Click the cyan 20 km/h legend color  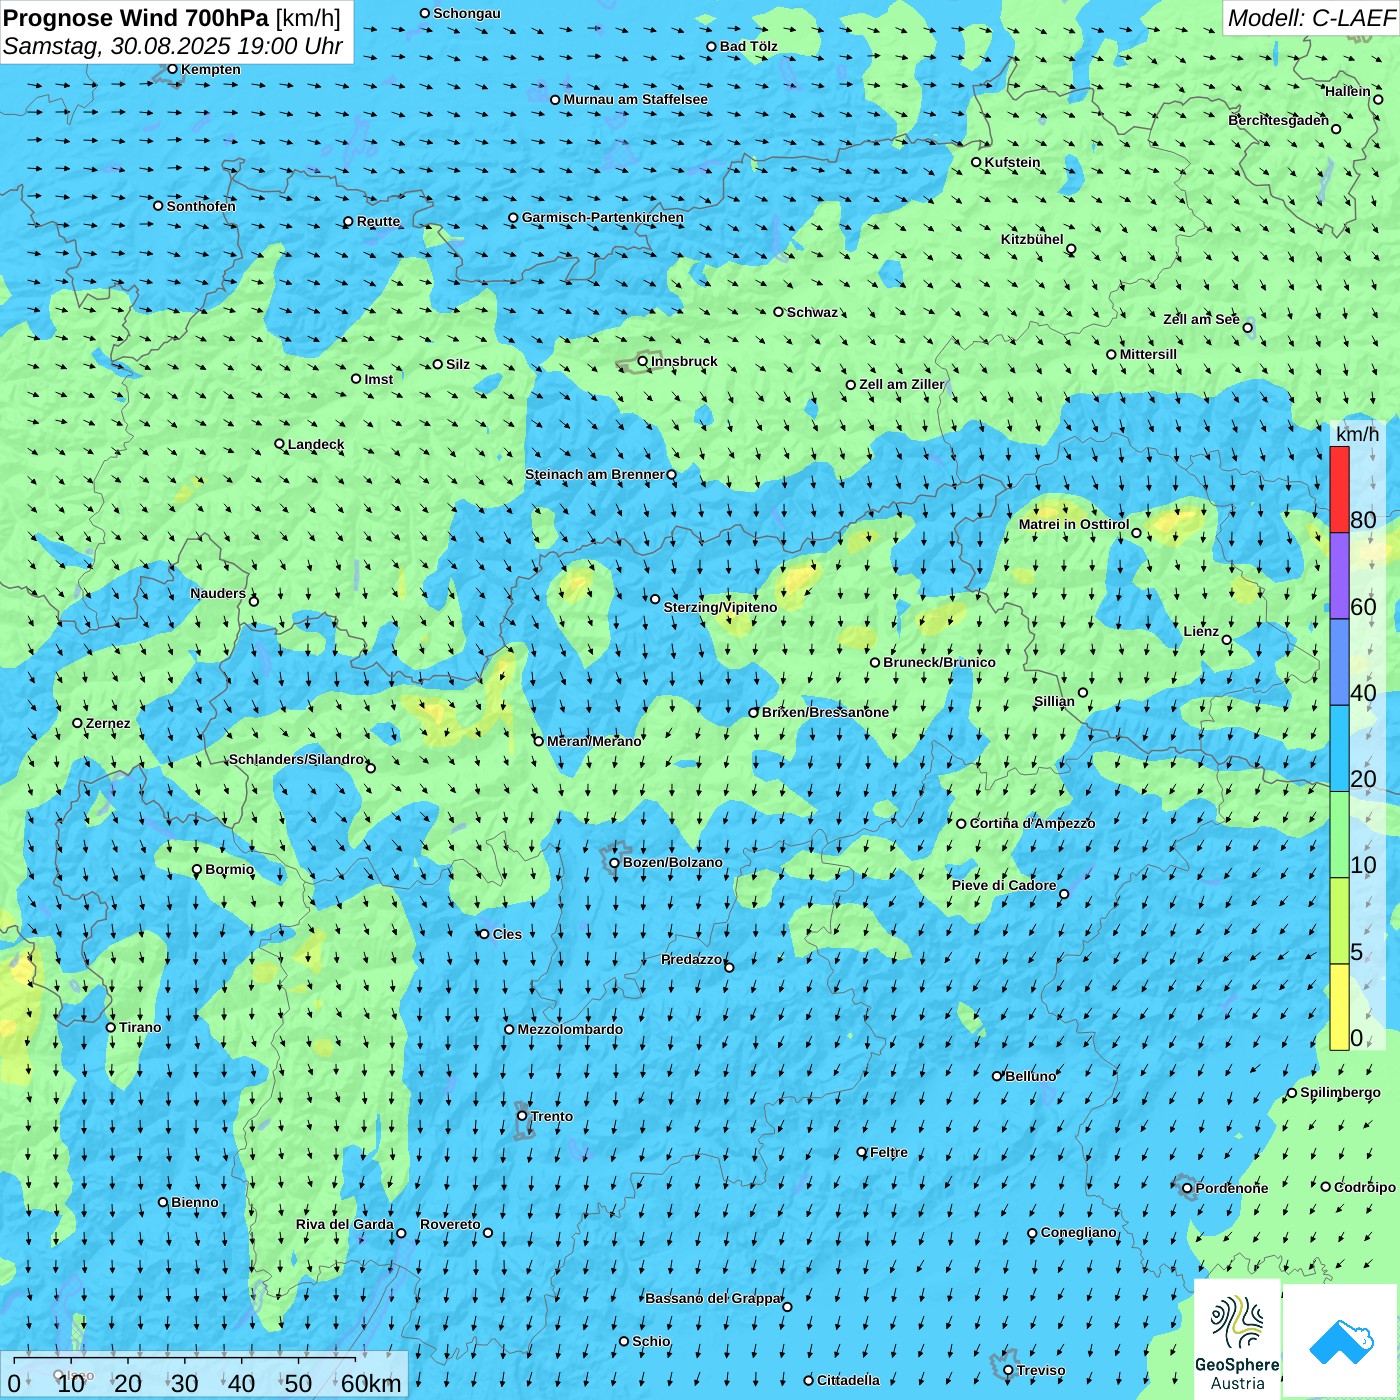point(1339,748)
